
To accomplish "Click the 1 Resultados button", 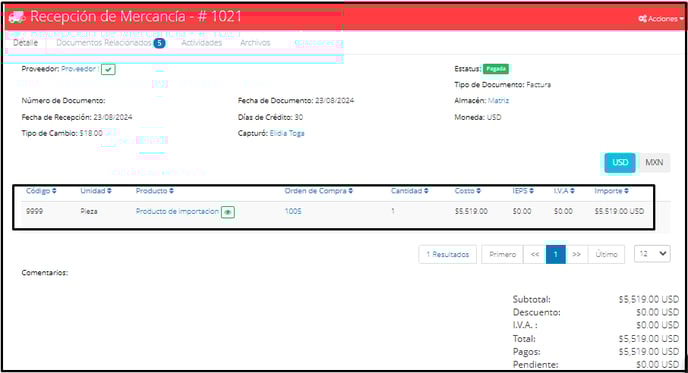I will tap(448, 254).
